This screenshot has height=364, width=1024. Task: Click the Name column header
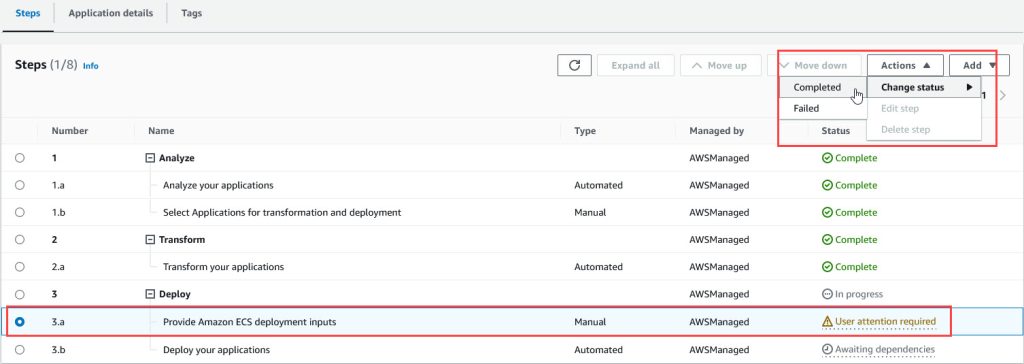161,131
